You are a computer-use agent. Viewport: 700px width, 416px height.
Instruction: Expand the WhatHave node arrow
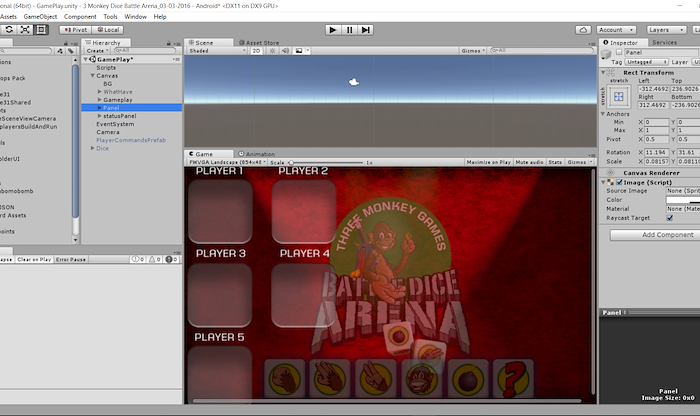[100, 92]
